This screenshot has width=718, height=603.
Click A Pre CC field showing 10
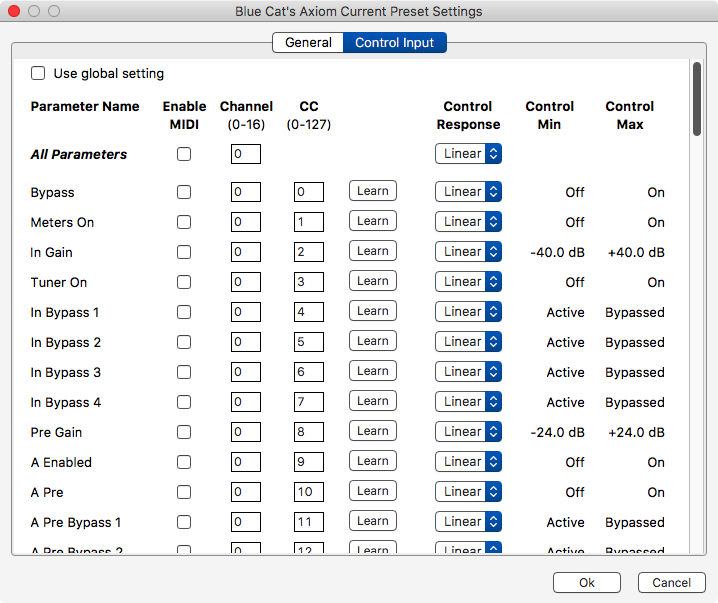(x=309, y=492)
